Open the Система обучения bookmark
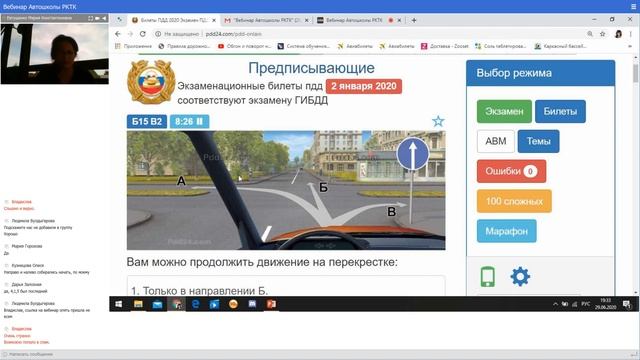Screen dimensions: 640x360 tap(304, 46)
